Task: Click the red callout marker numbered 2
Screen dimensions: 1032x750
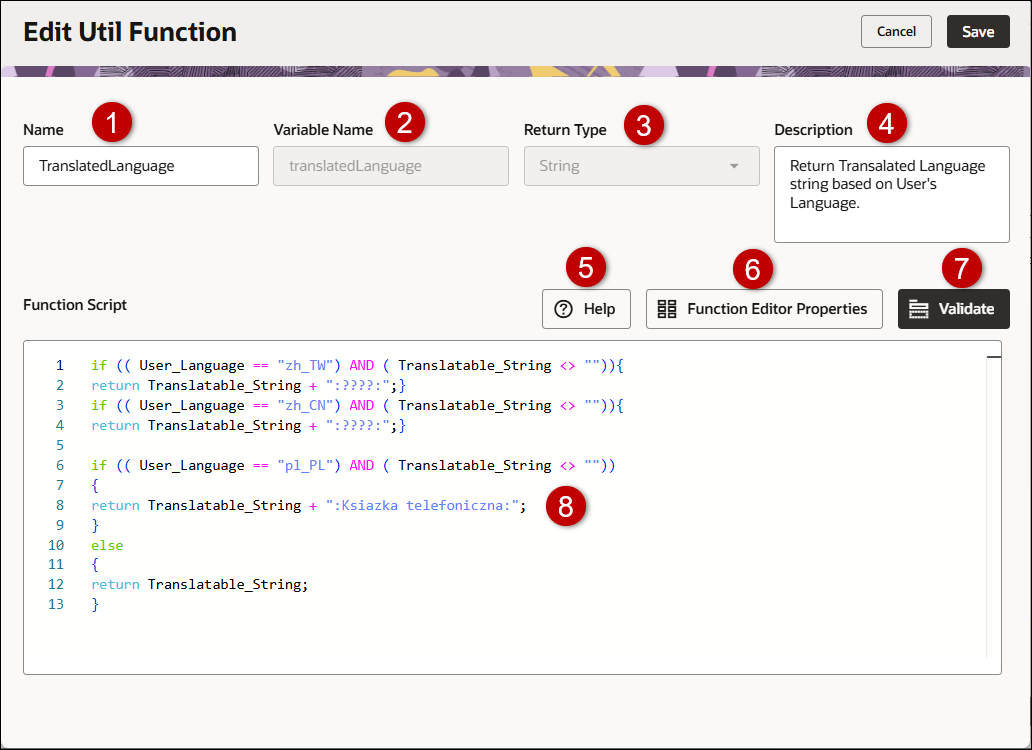Action: tap(404, 124)
